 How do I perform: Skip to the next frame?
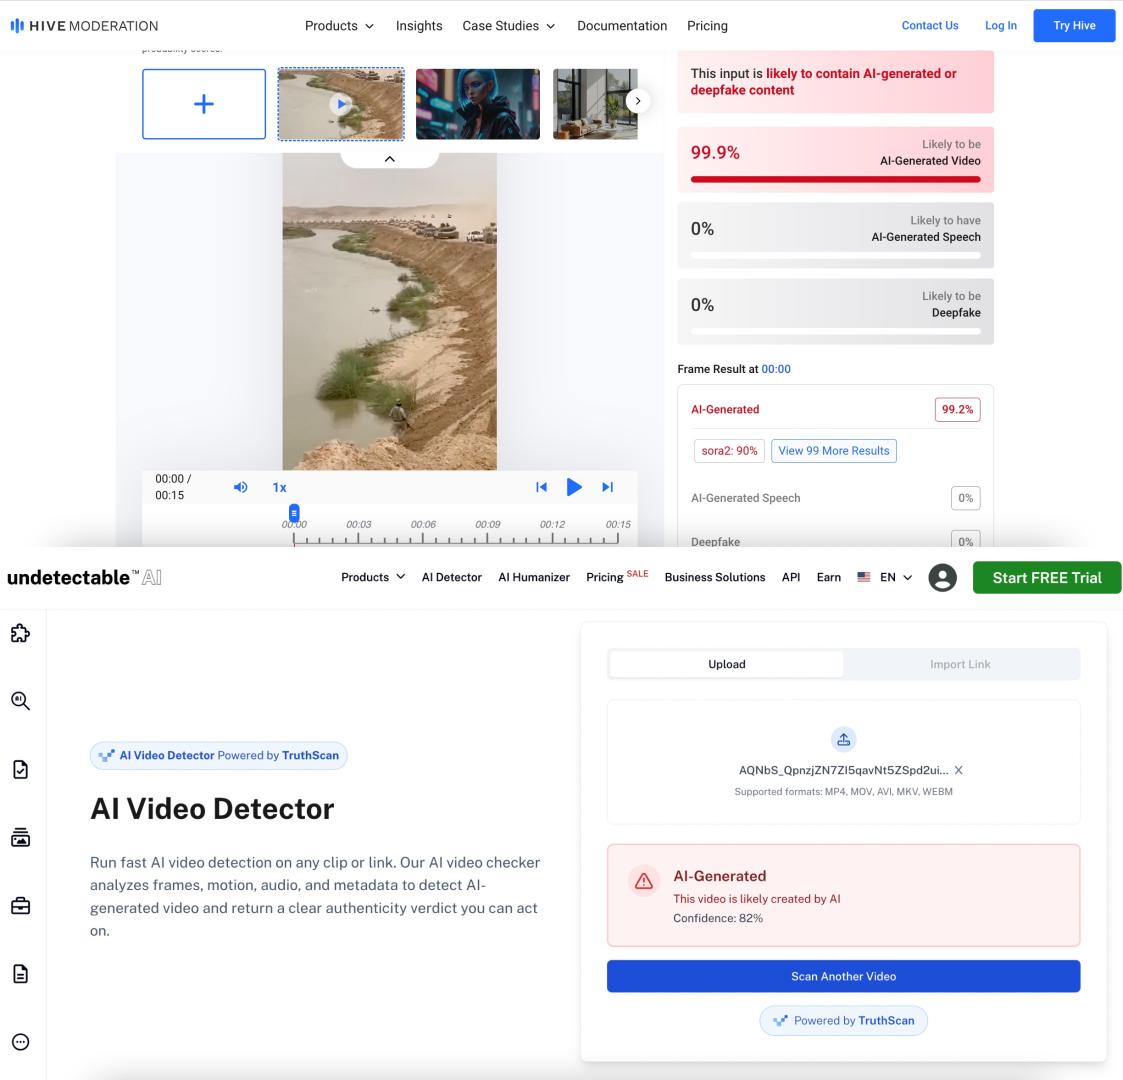click(x=607, y=487)
